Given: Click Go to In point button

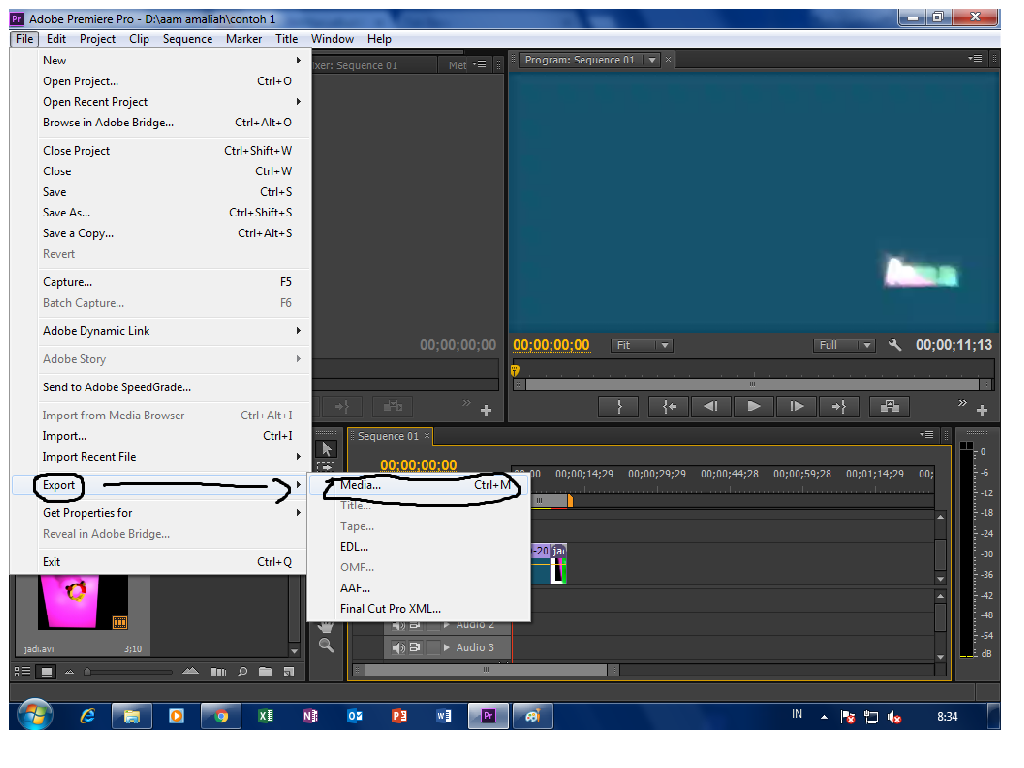Looking at the screenshot, I should [669, 407].
